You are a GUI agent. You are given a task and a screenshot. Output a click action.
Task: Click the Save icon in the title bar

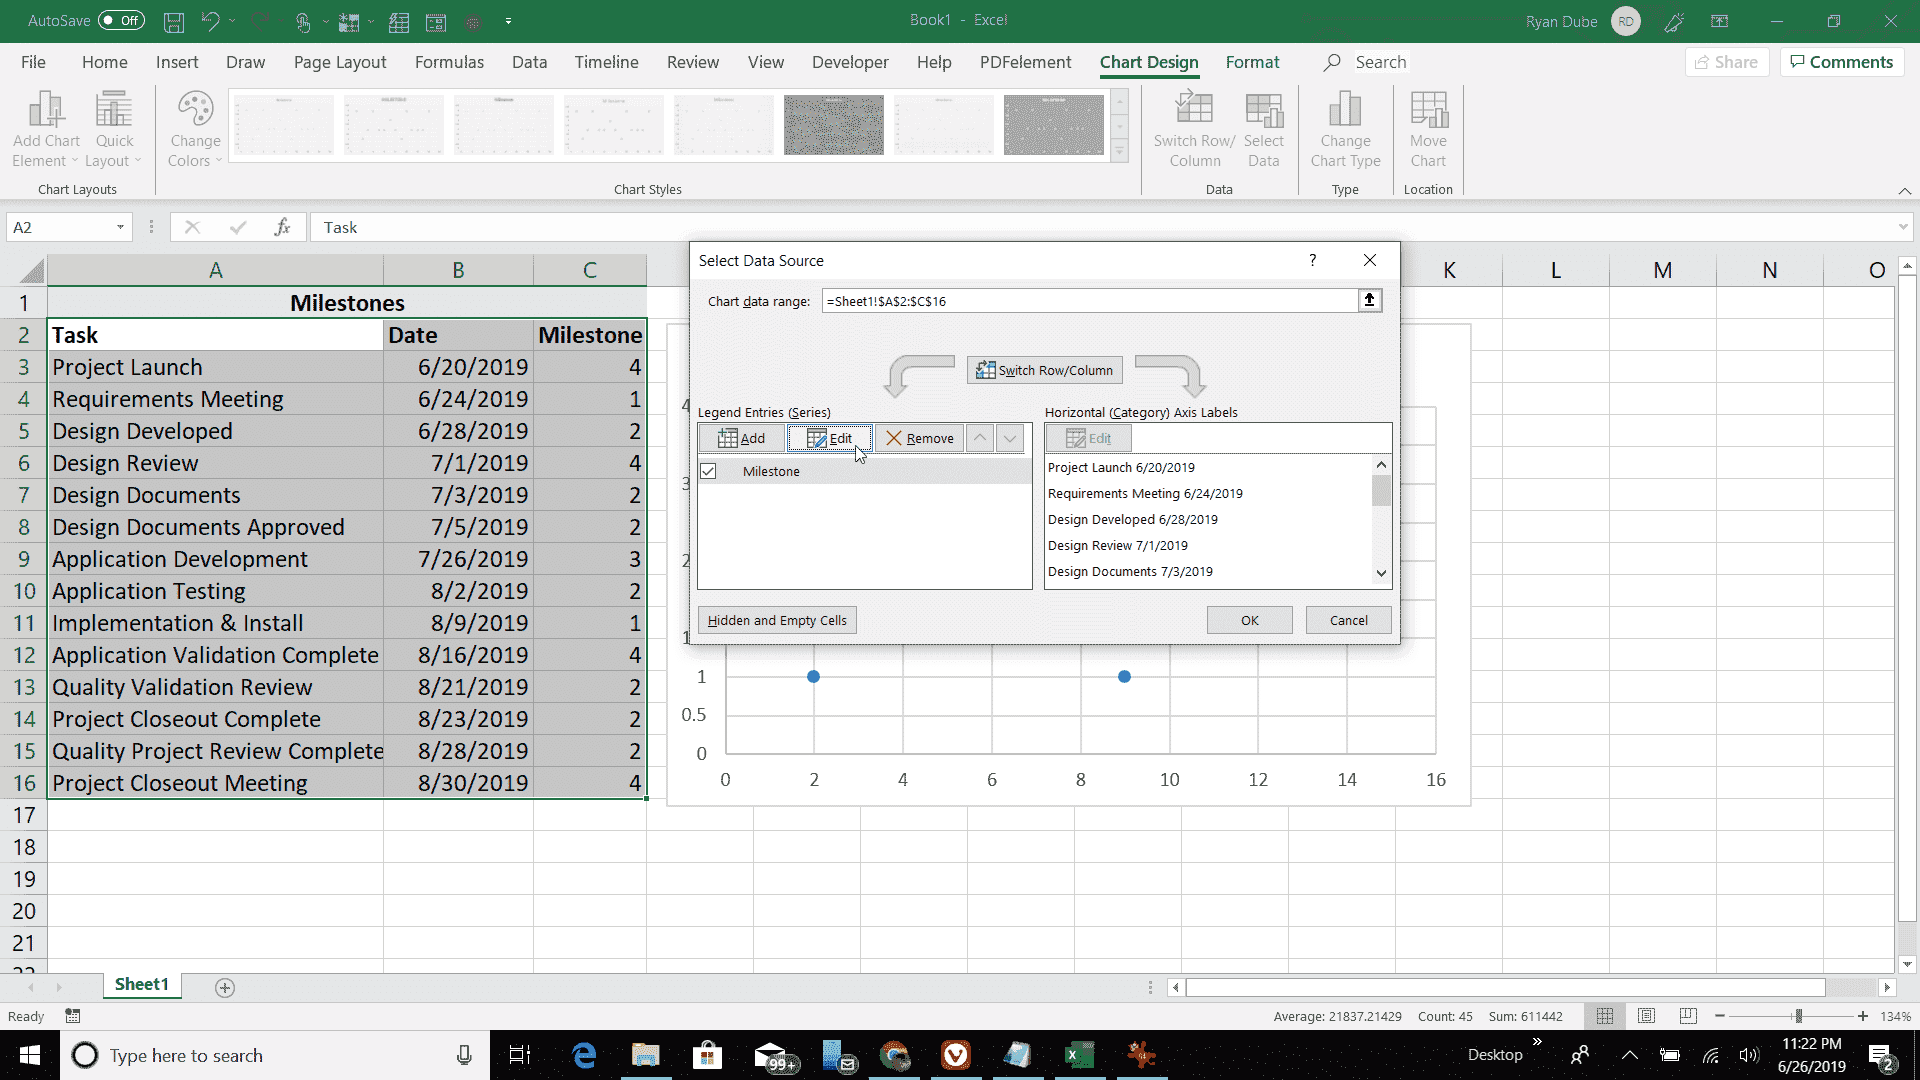coord(173,21)
